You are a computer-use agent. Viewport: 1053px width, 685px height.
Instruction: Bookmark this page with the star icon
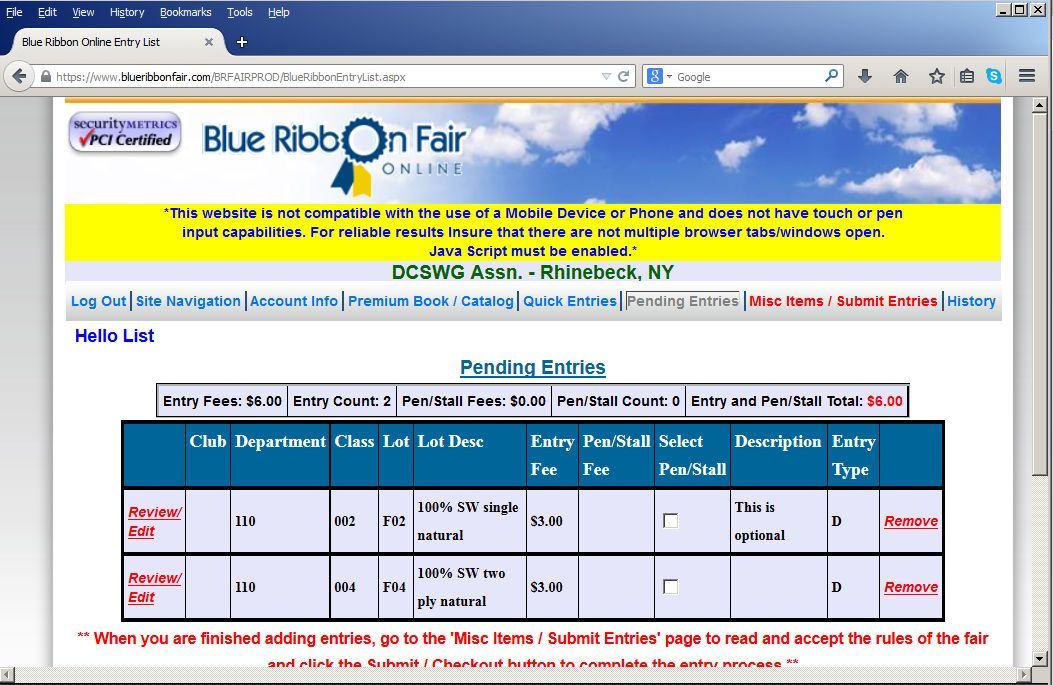(936, 77)
